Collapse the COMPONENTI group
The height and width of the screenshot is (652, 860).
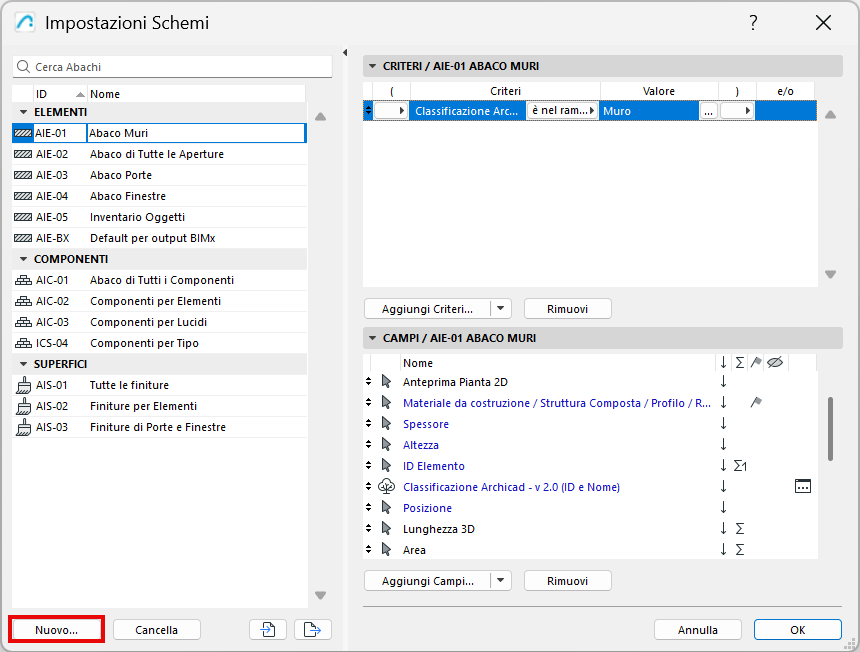(x=23, y=259)
